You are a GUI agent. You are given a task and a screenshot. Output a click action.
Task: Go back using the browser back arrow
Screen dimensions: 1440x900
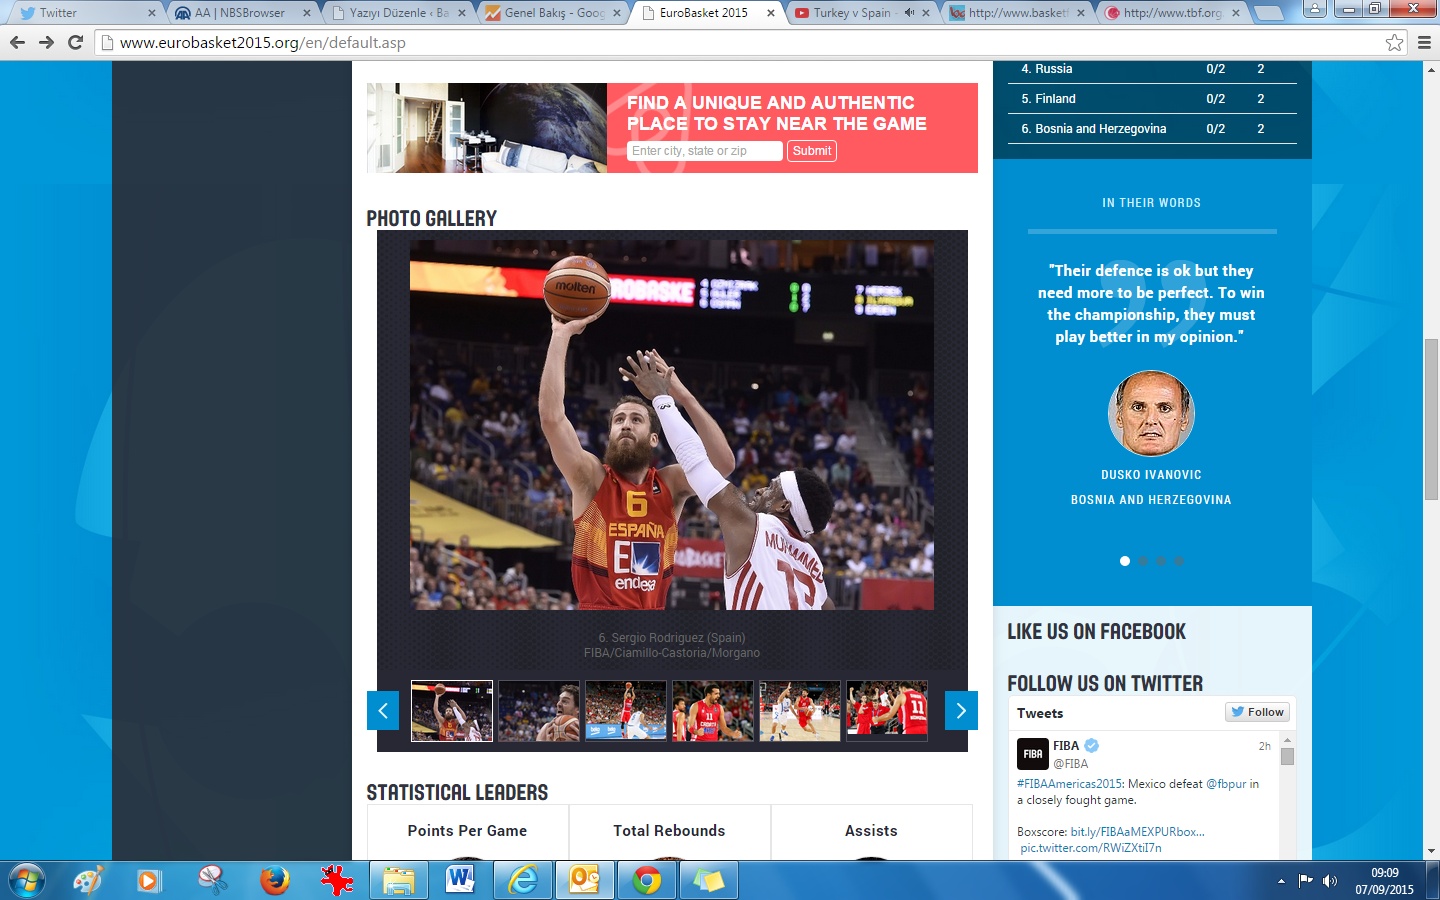[17, 42]
